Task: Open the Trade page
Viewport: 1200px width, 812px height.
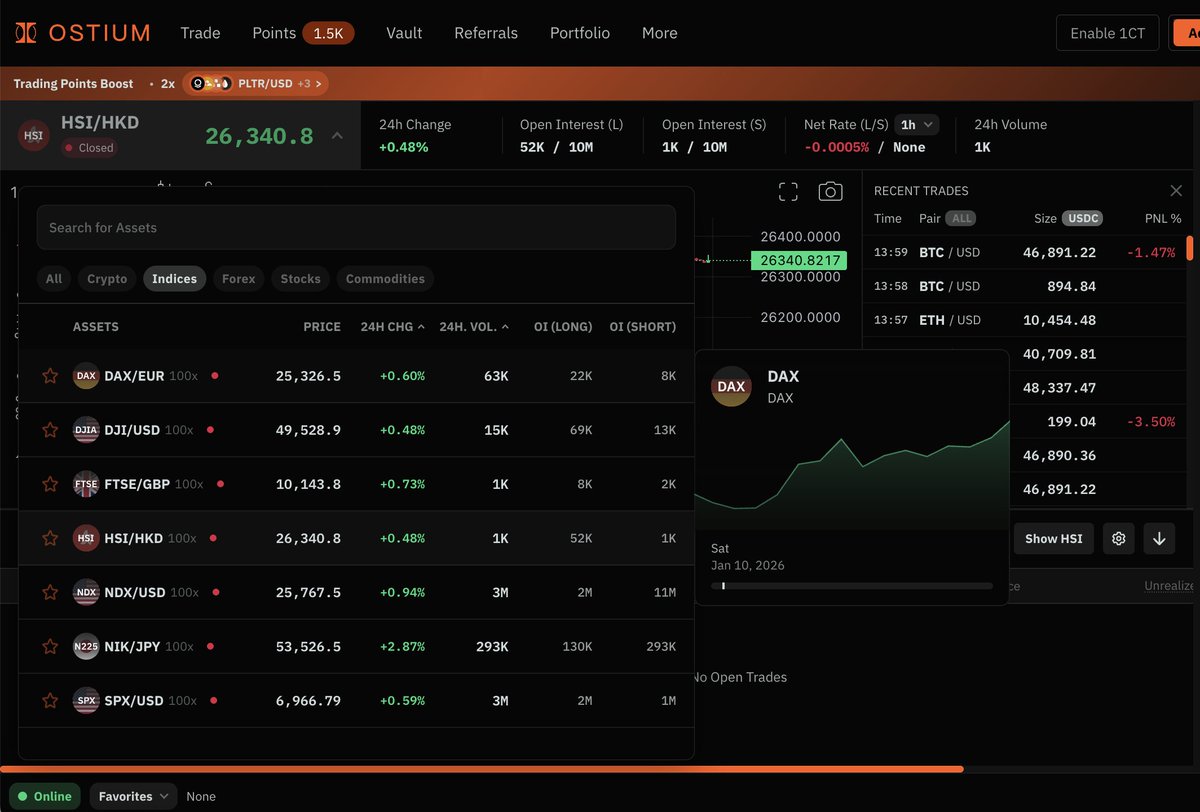Action: pos(200,33)
